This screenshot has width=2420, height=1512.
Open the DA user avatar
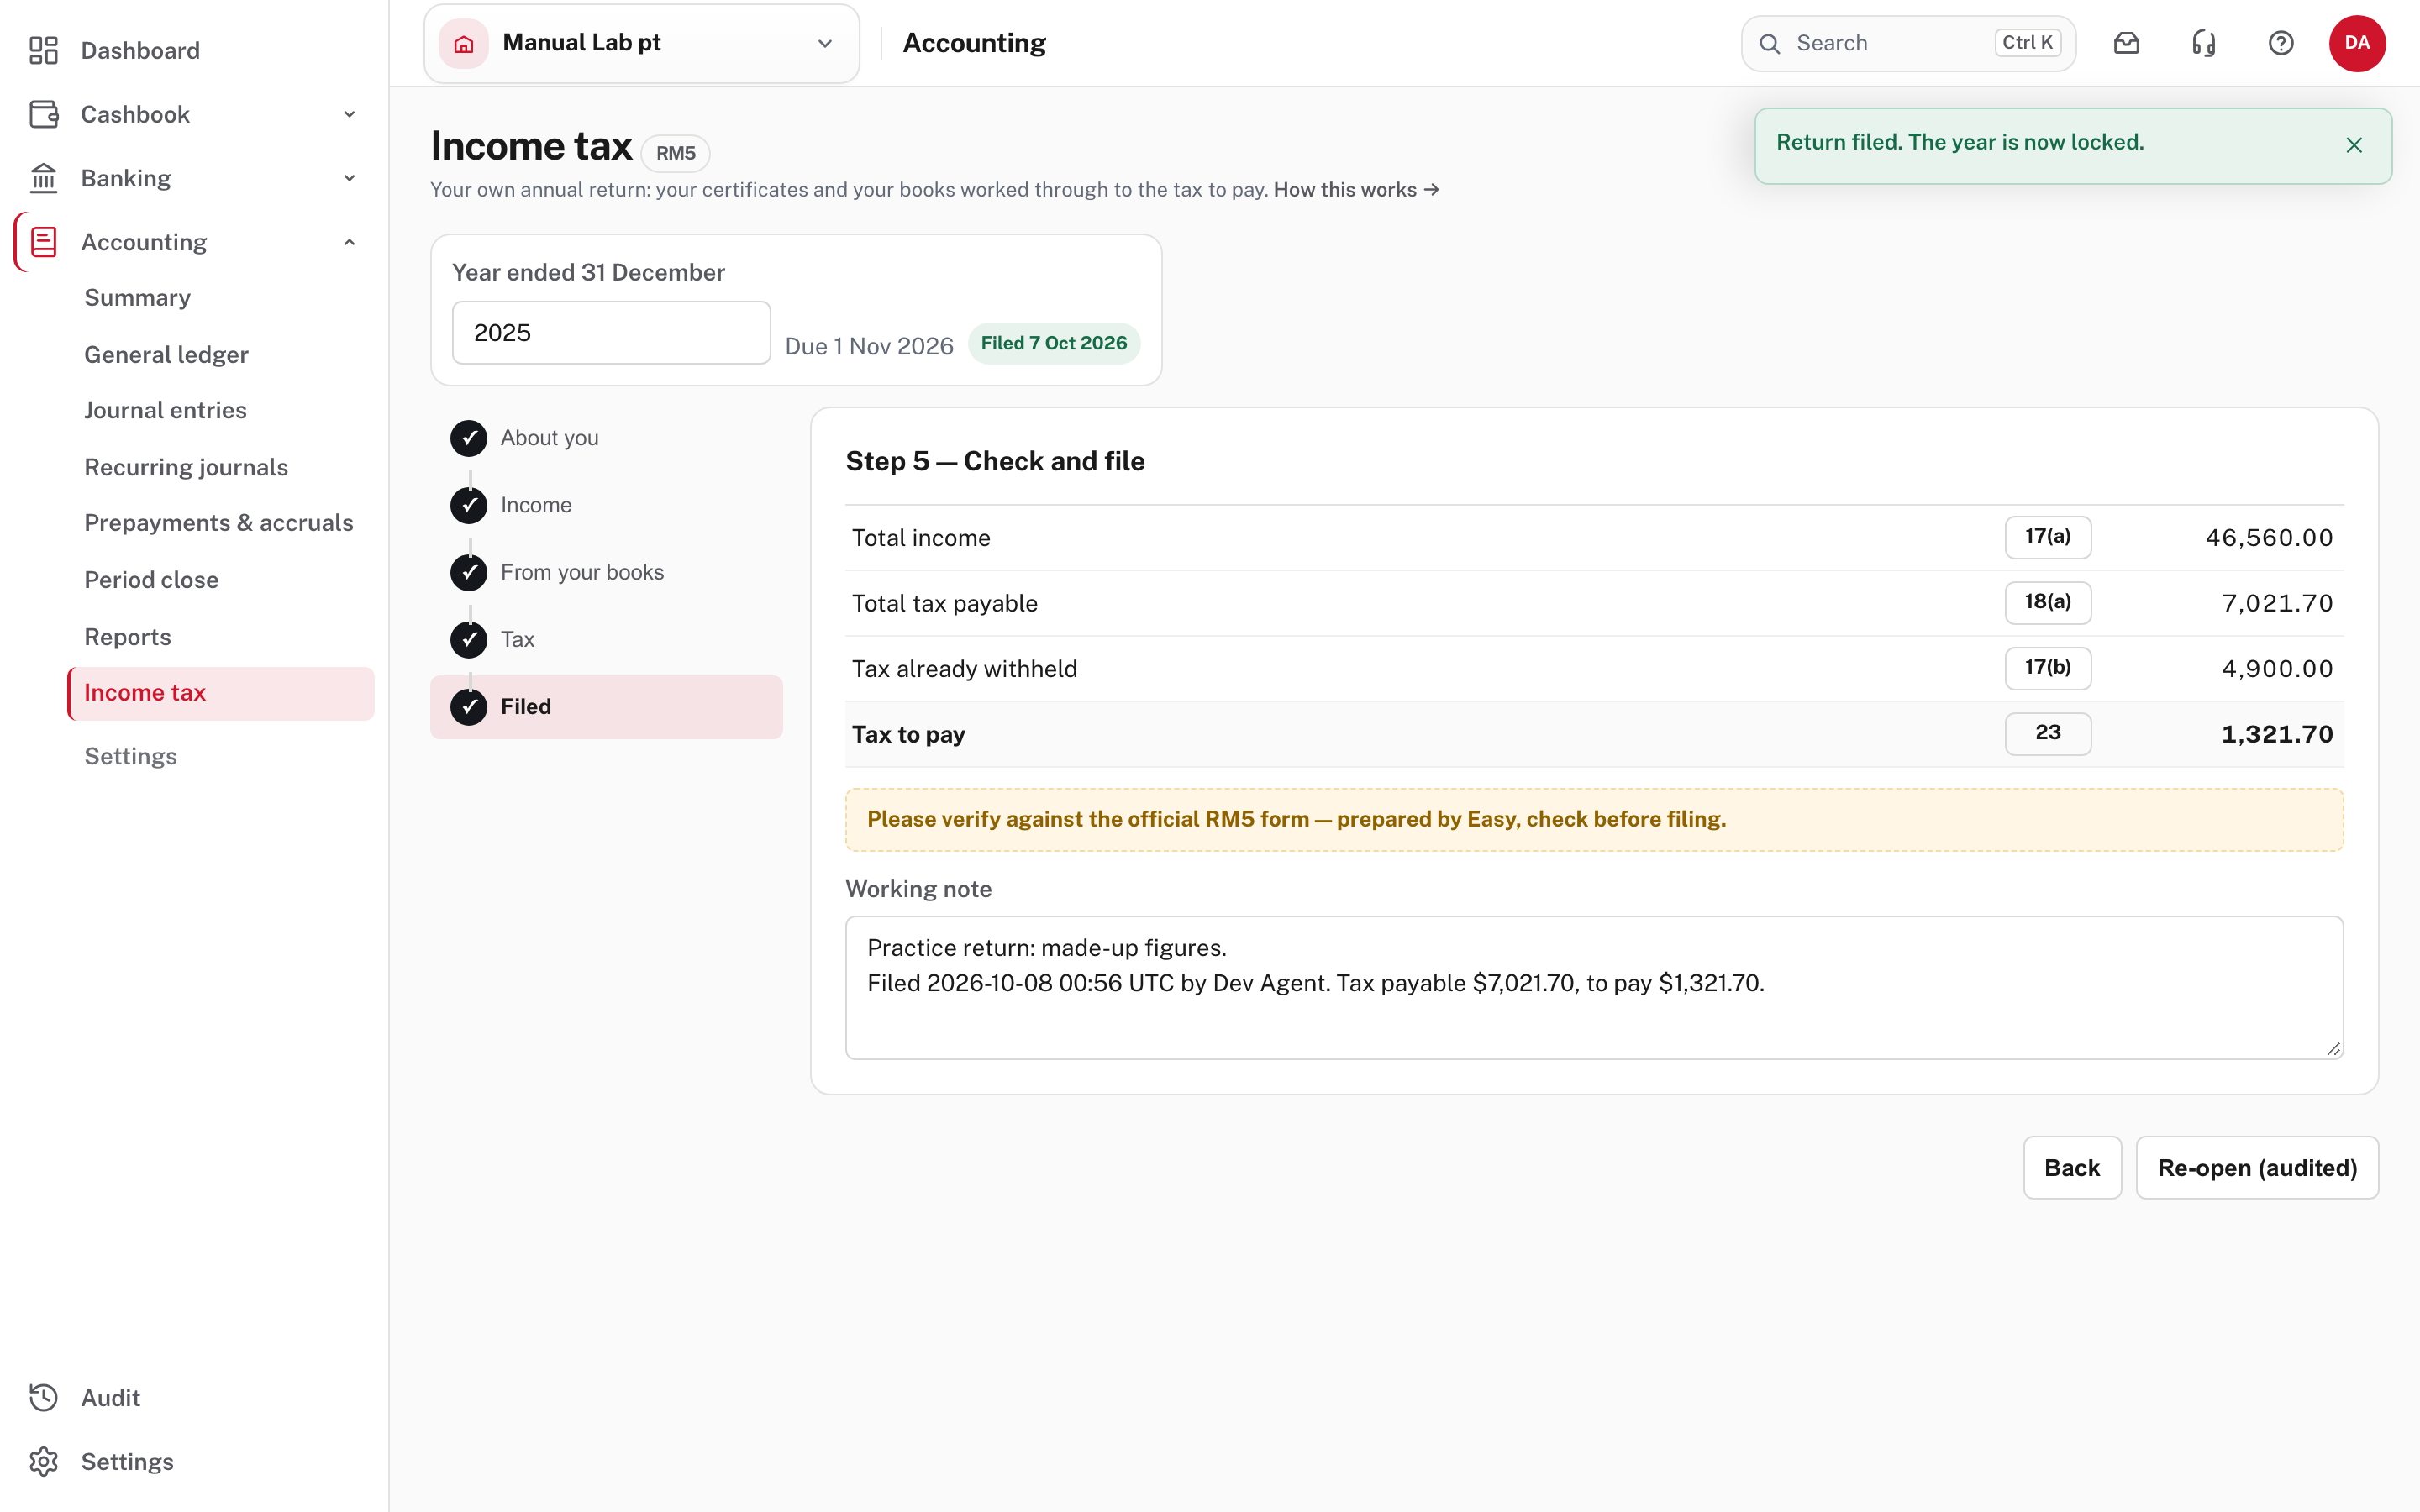click(2357, 43)
